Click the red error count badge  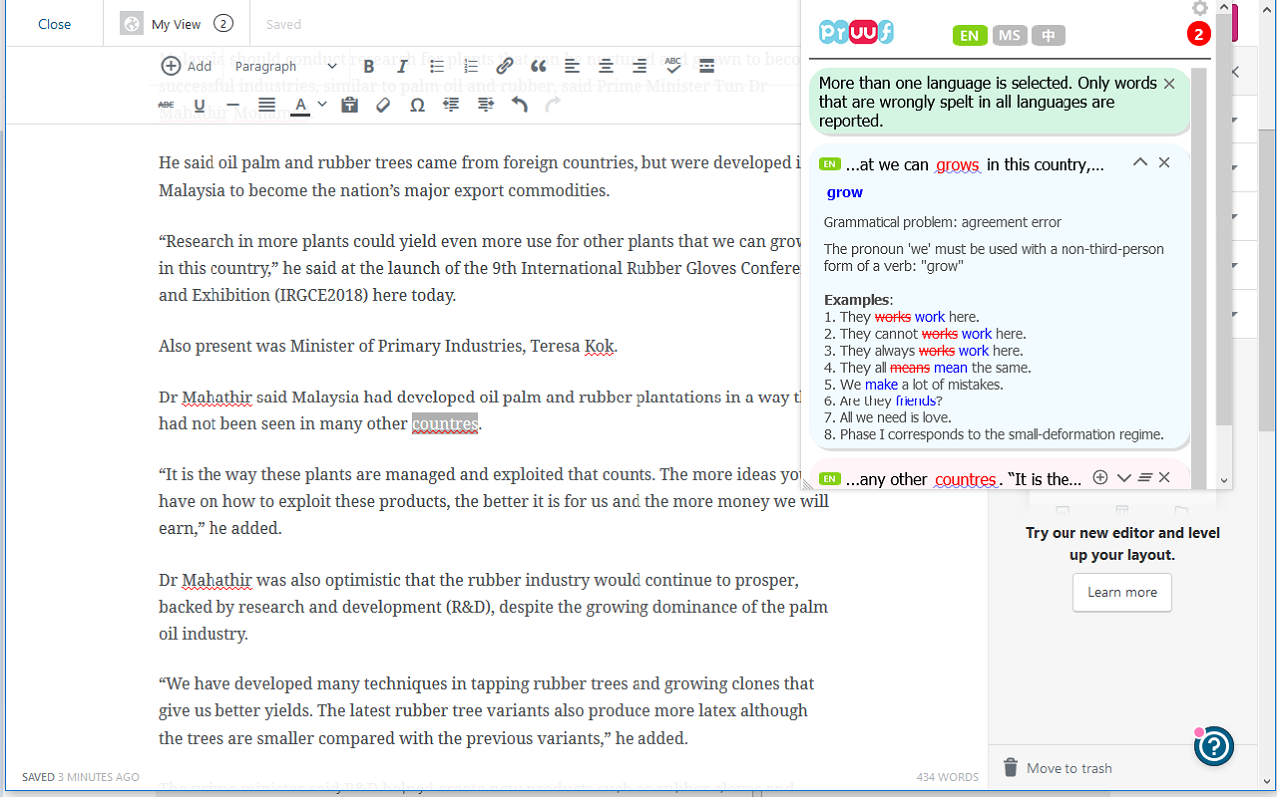click(1198, 35)
